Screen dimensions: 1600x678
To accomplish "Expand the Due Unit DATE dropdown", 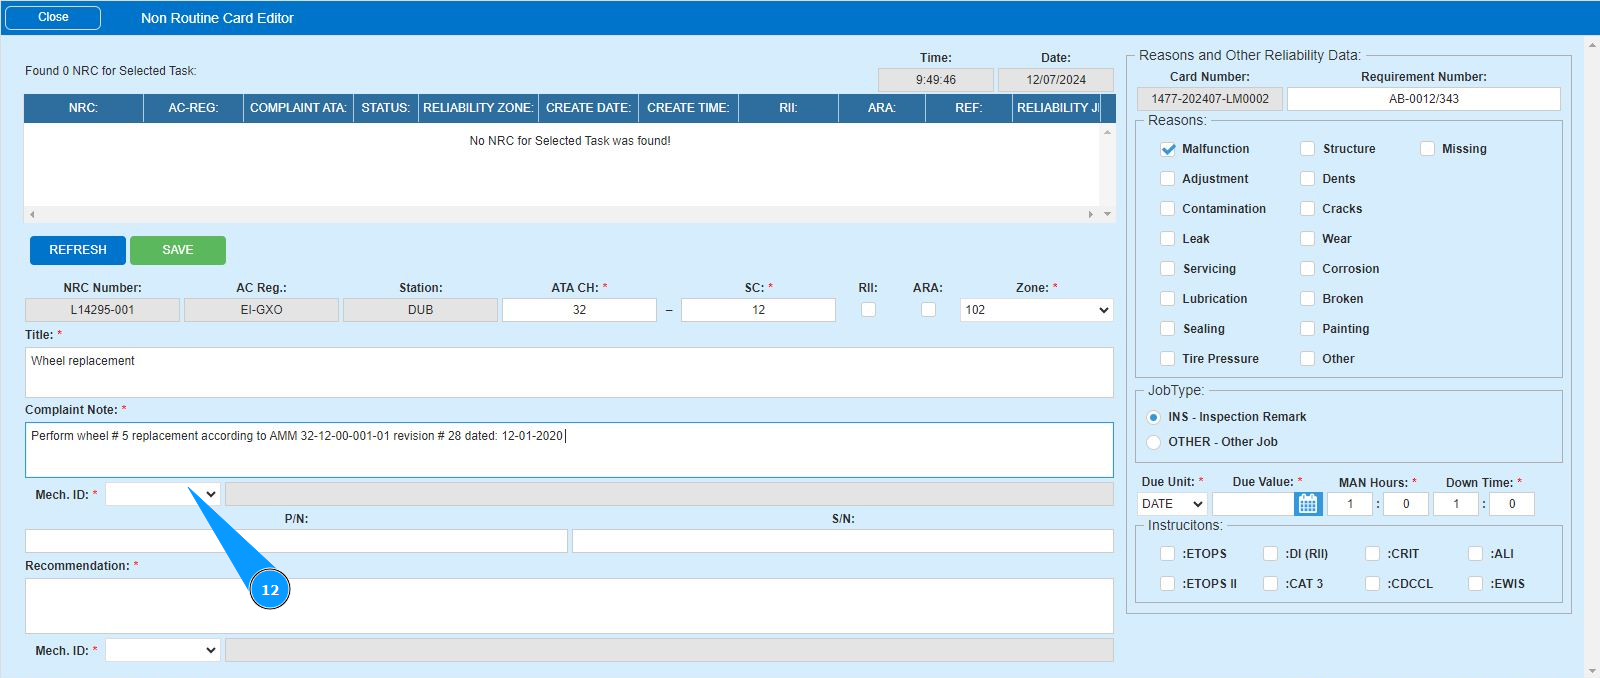I will tap(1172, 504).
